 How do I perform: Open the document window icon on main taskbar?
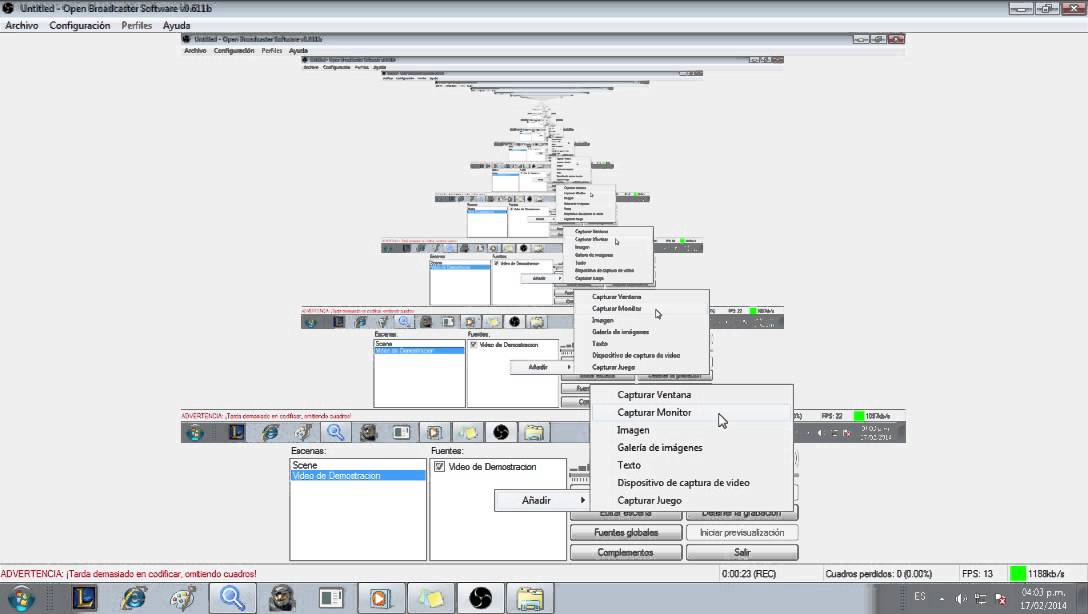tap(331, 598)
